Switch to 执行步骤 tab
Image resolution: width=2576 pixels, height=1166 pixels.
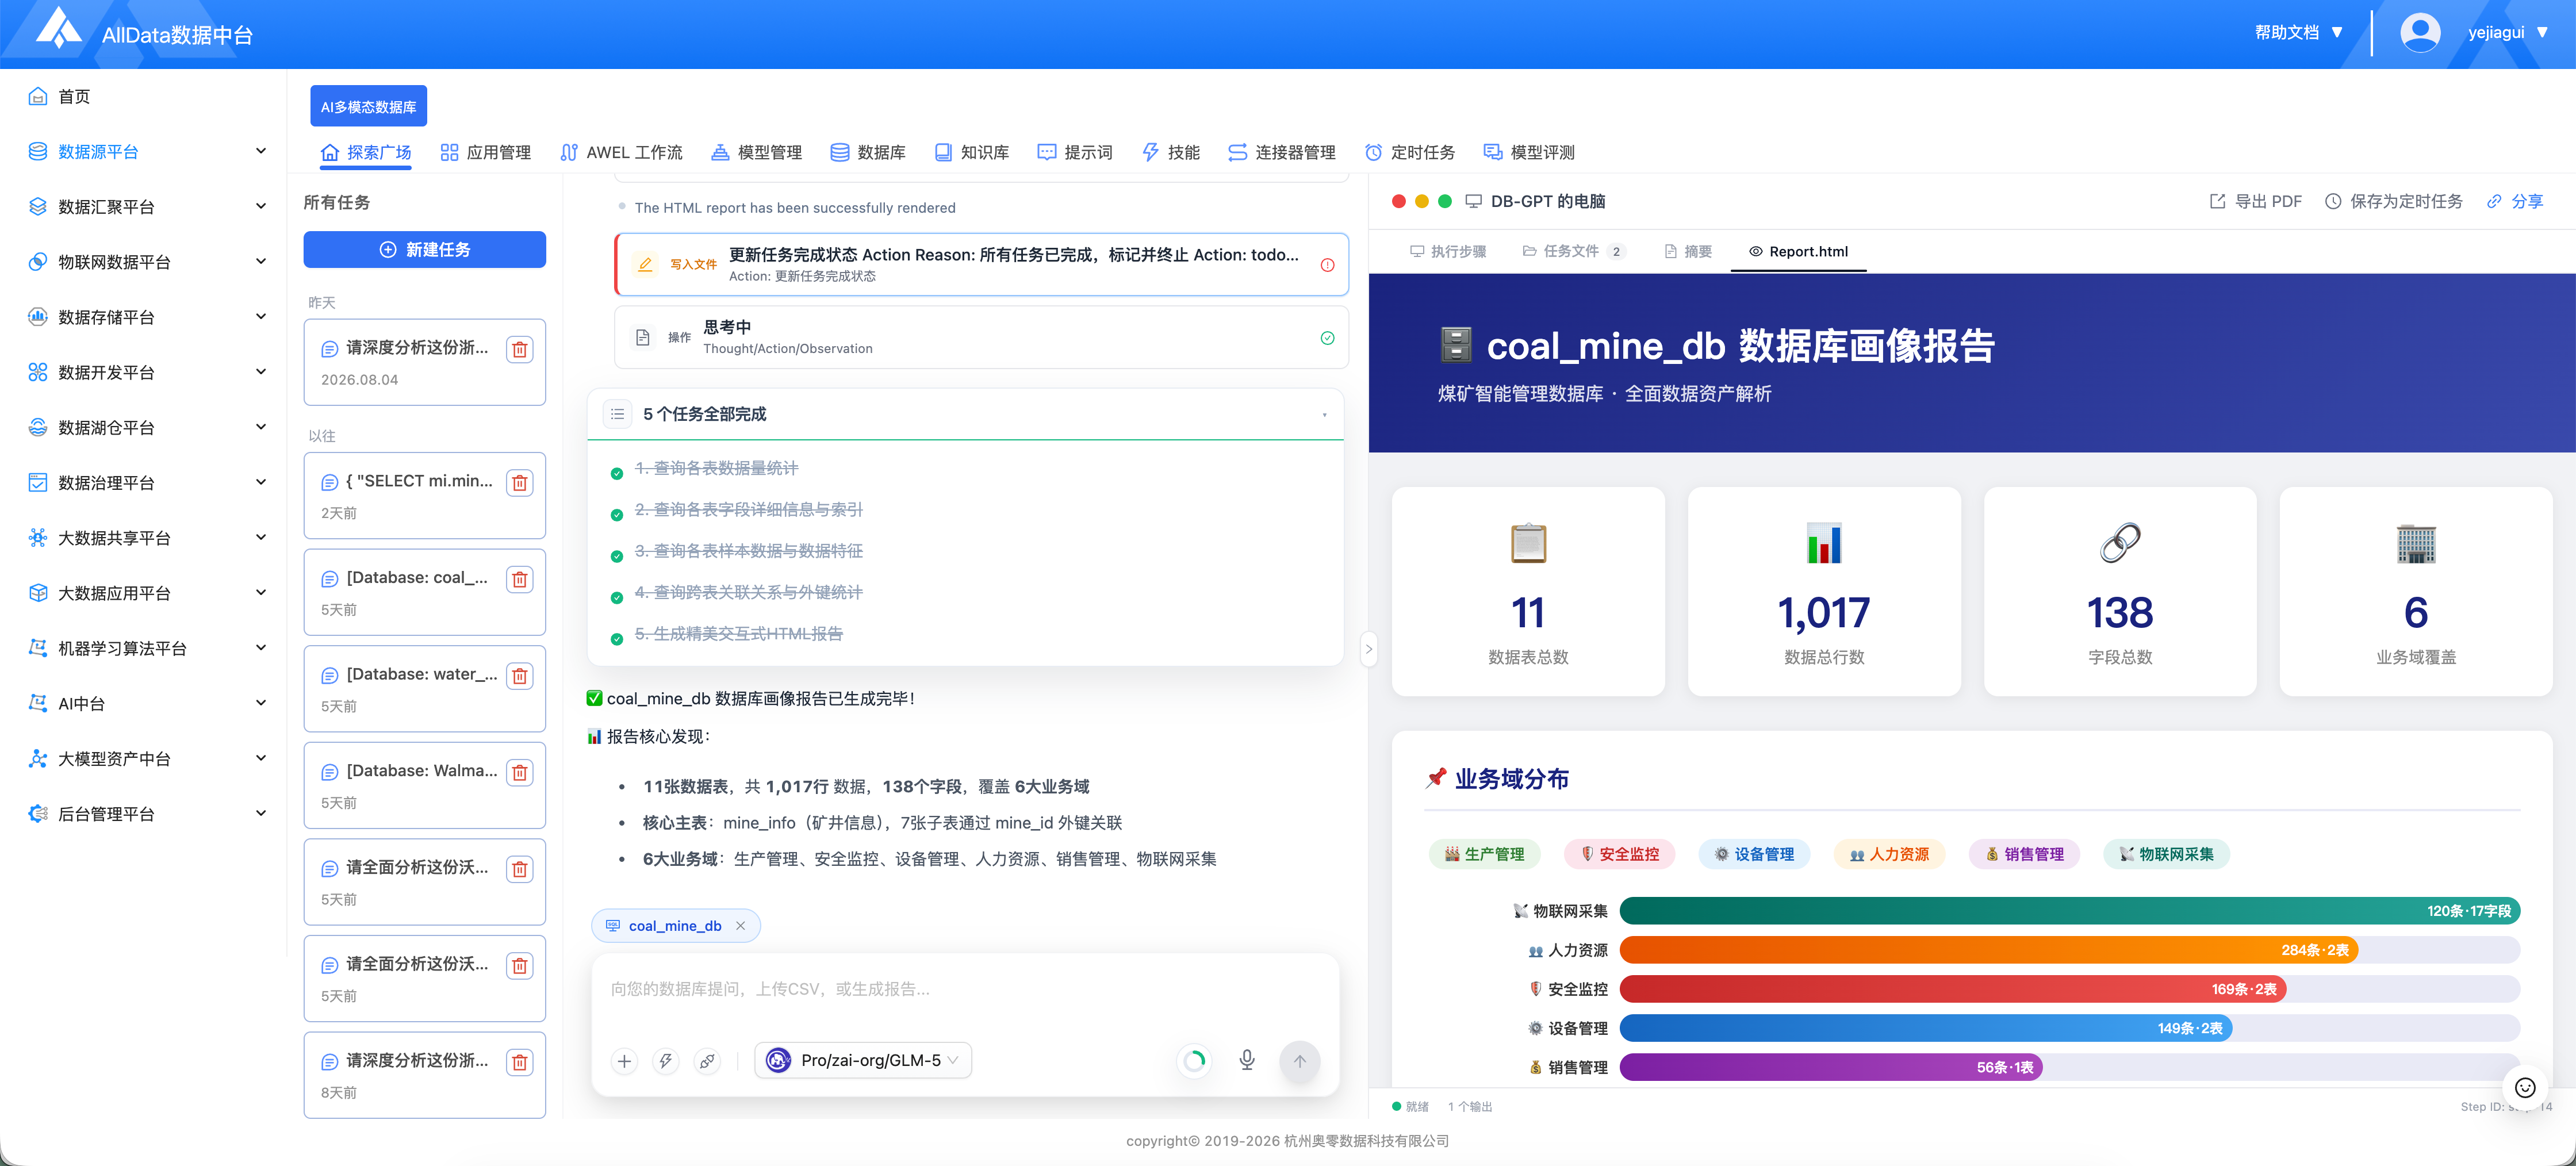1447,251
